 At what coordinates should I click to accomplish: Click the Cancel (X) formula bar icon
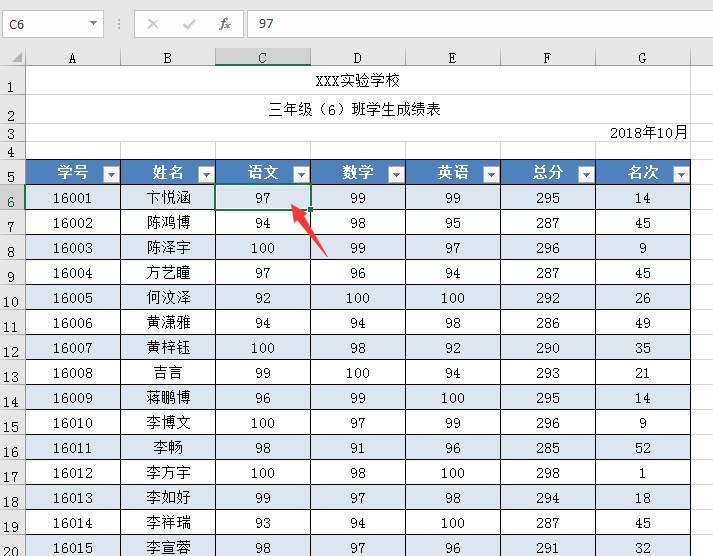pos(153,24)
